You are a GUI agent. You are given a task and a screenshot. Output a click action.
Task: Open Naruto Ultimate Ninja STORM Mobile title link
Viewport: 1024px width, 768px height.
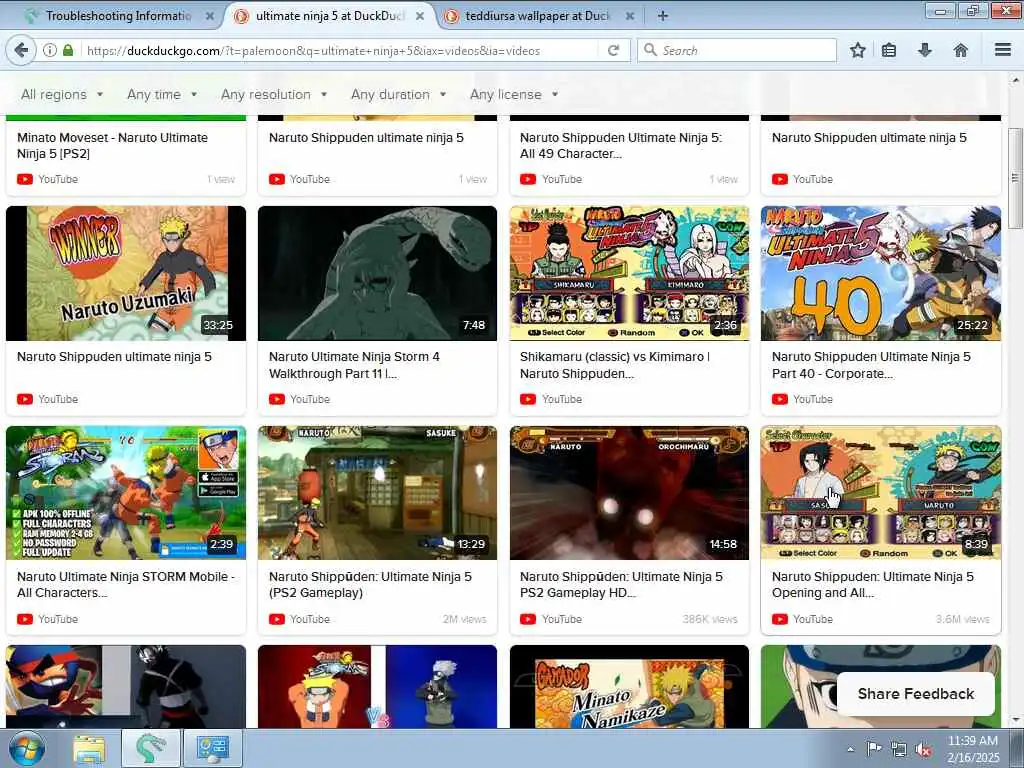click(125, 584)
